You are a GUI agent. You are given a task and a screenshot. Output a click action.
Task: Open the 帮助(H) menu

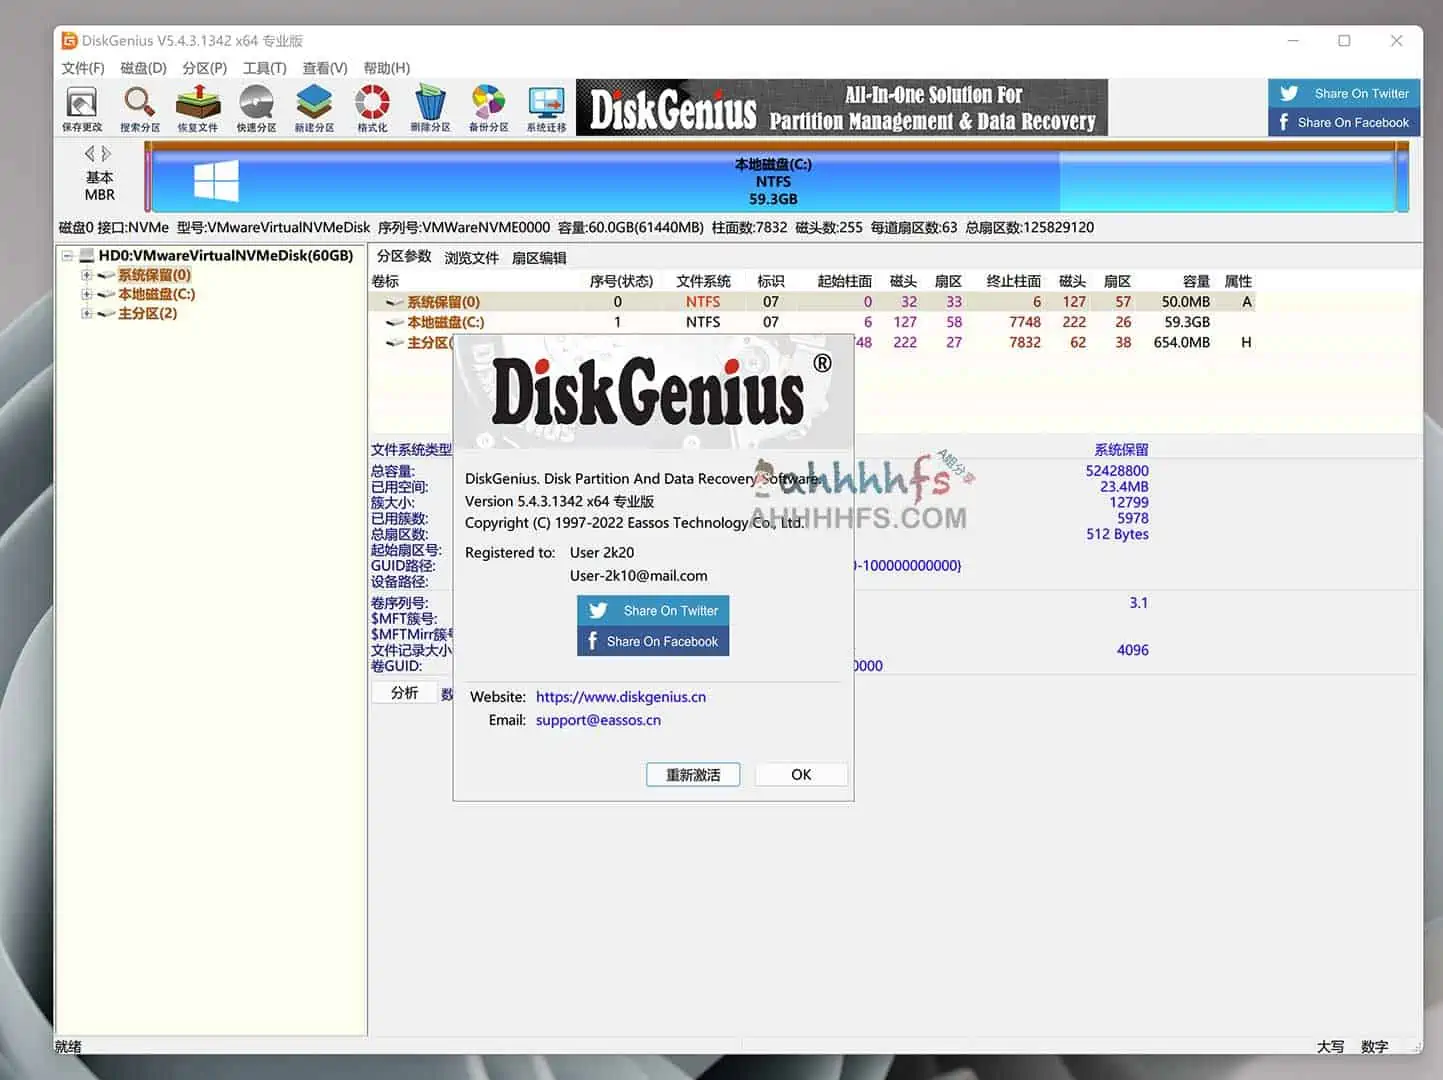386,68
